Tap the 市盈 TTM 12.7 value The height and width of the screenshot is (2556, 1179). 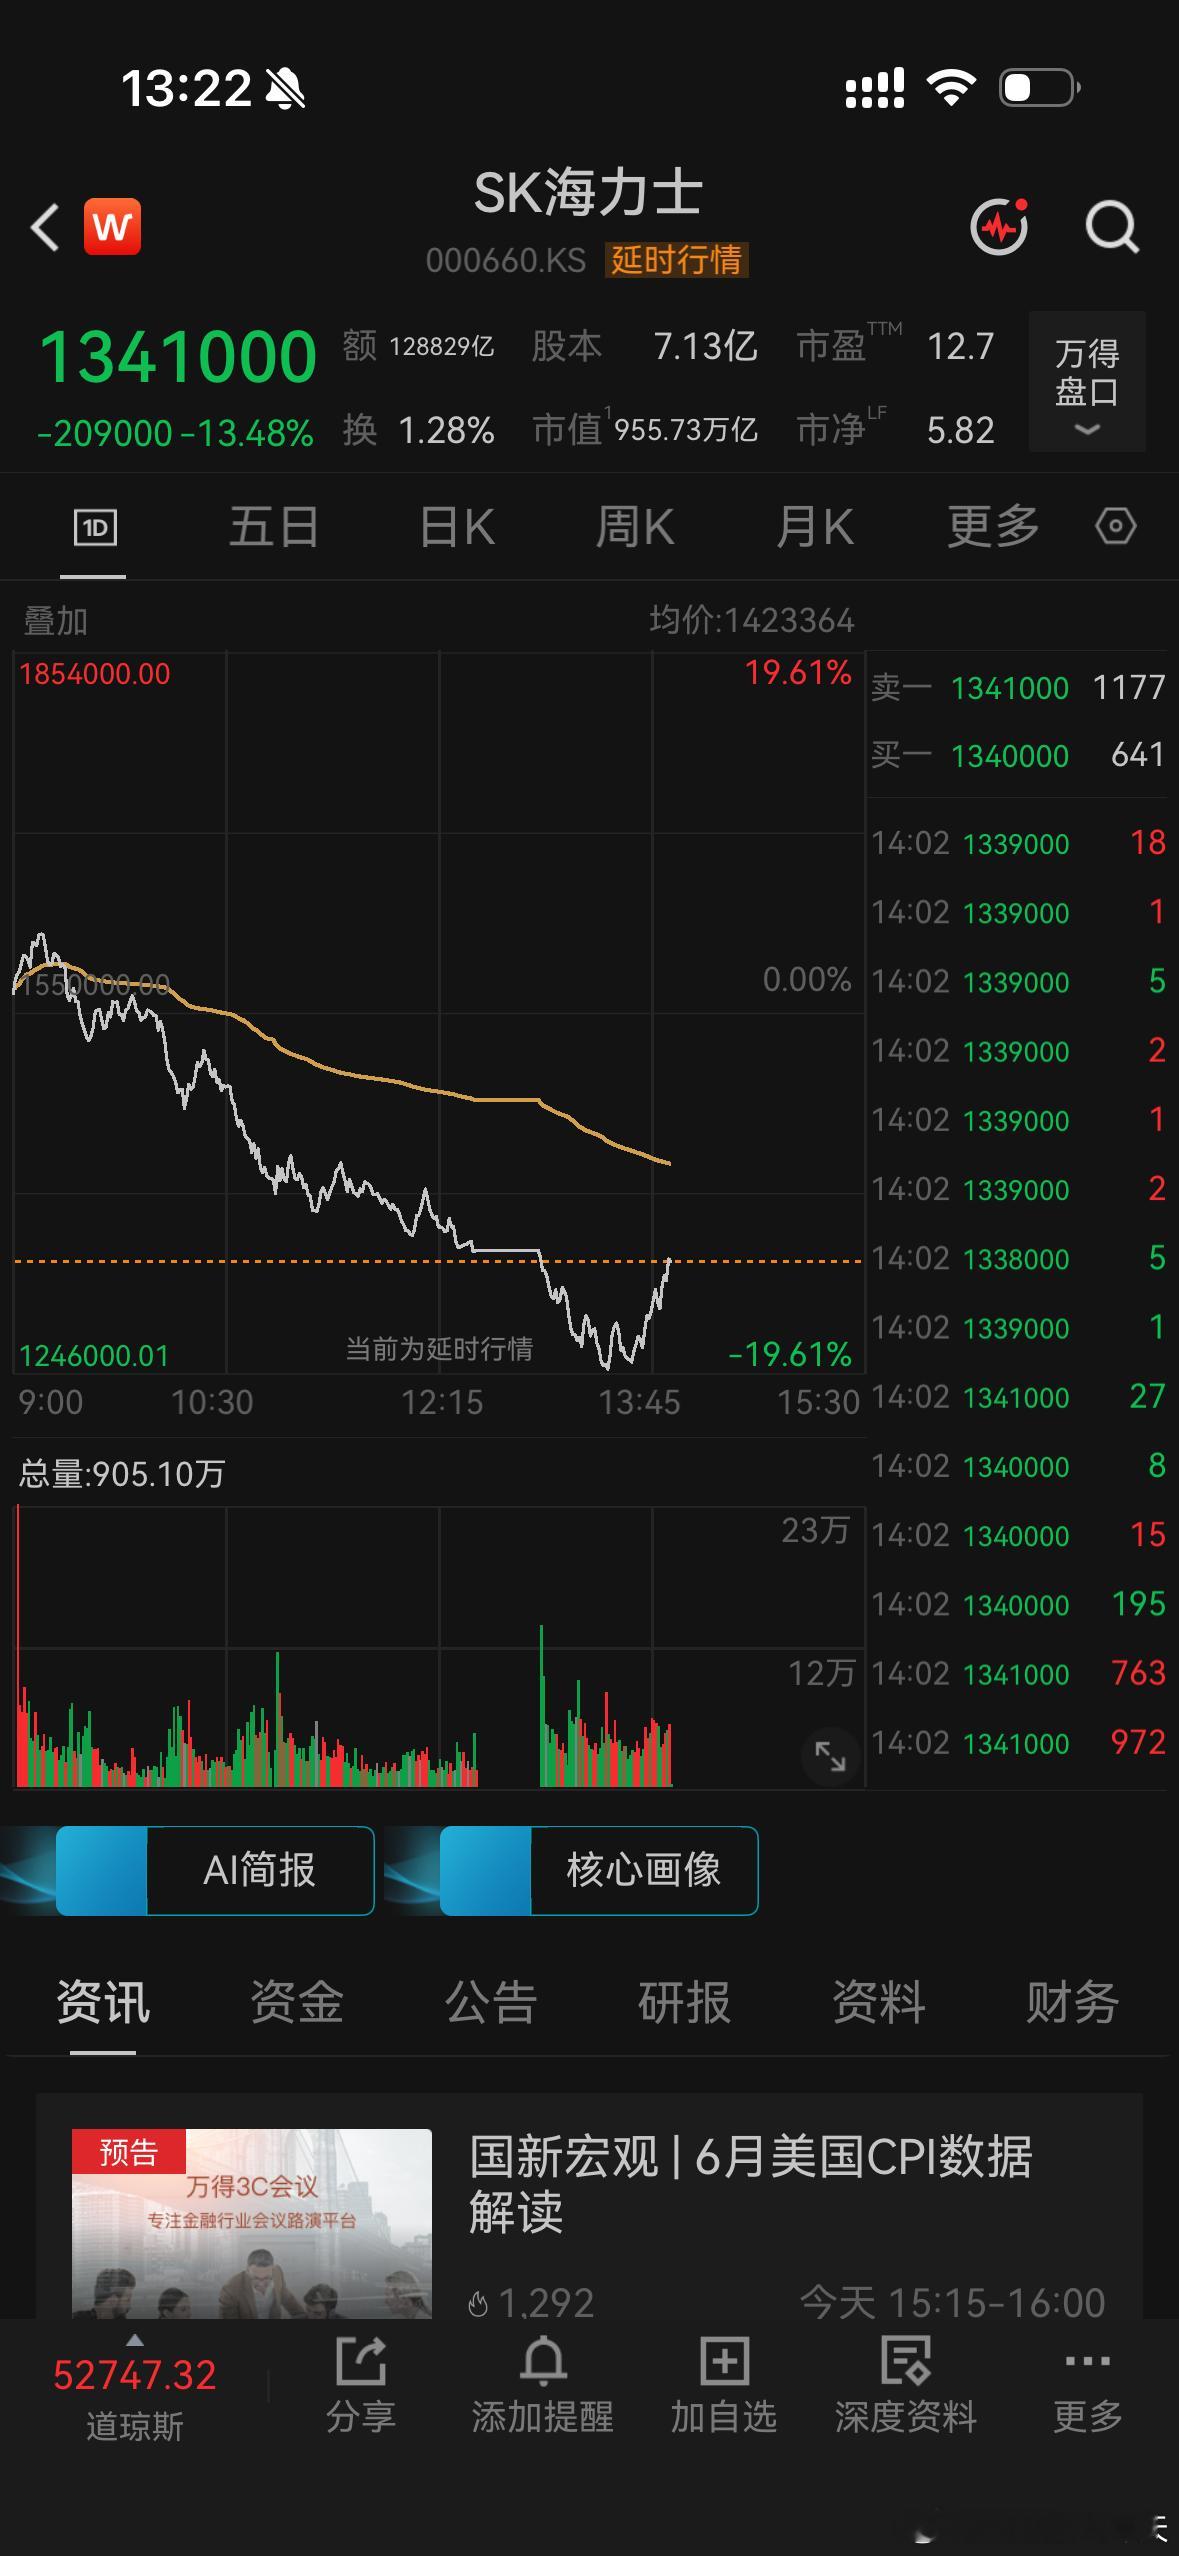click(x=896, y=346)
